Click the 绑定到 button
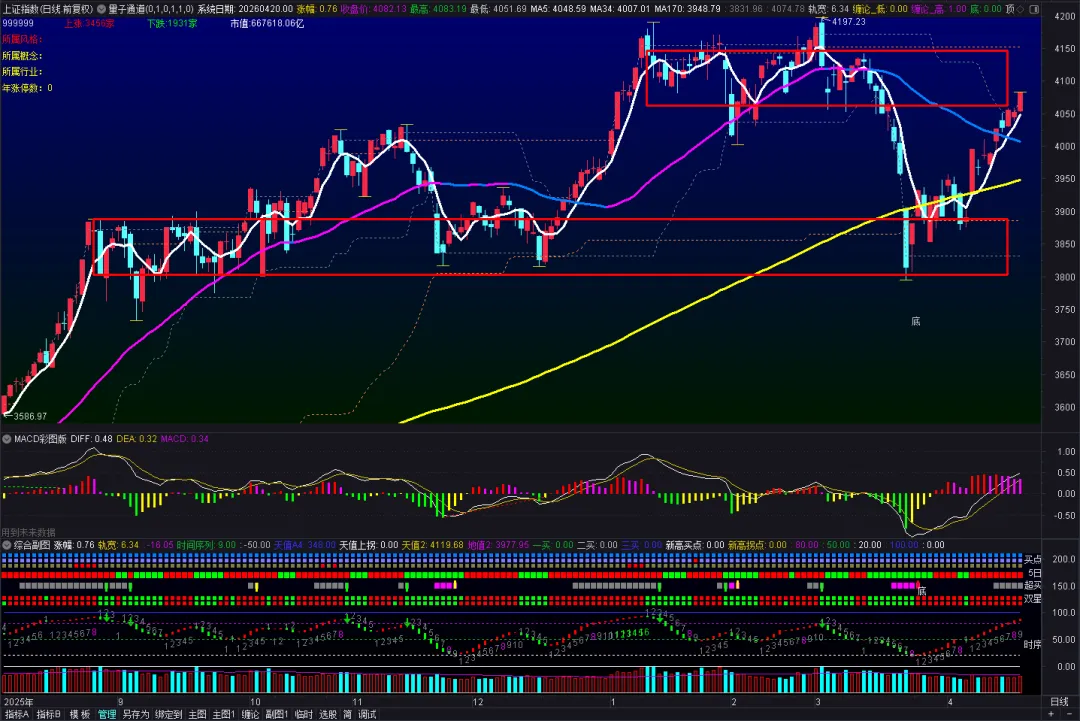The image size is (1080, 721). click(x=169, y=715)
